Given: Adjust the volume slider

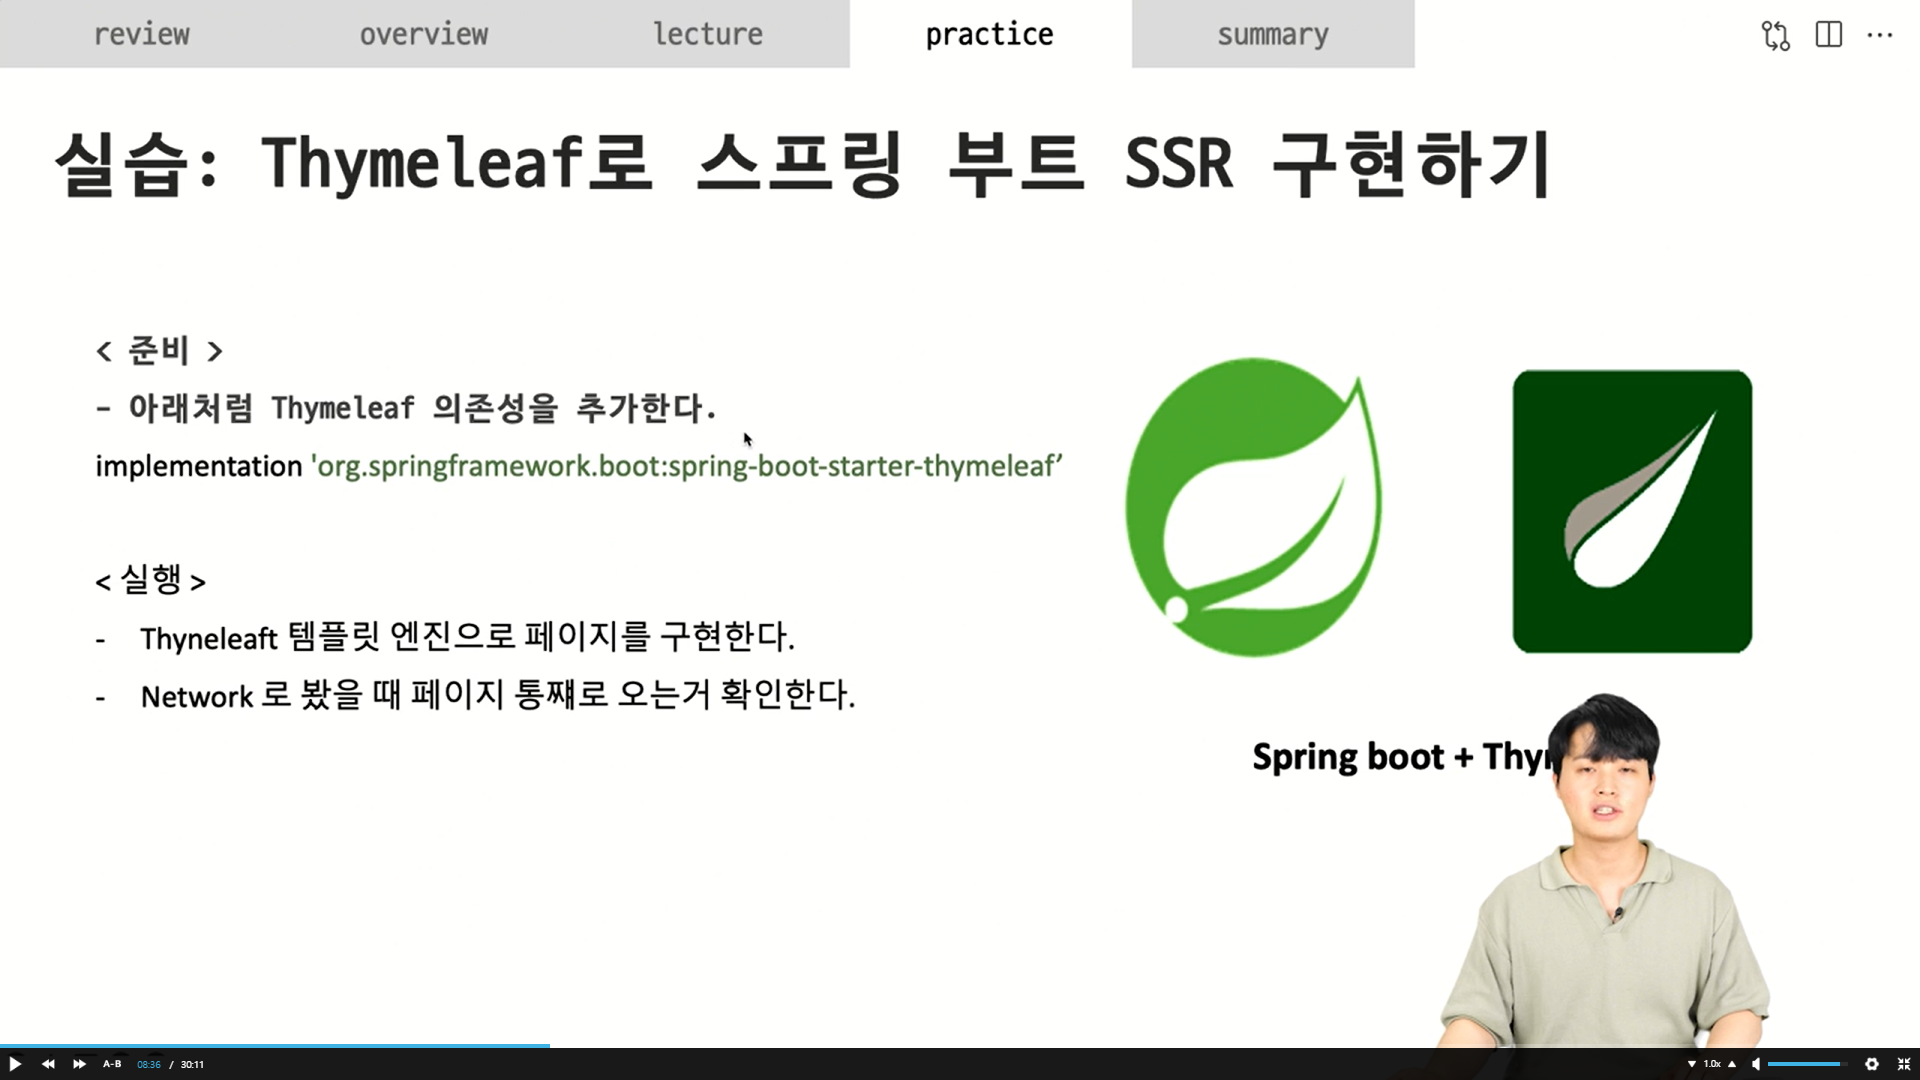Looking at the screenshot, I should point(1807,1064).
